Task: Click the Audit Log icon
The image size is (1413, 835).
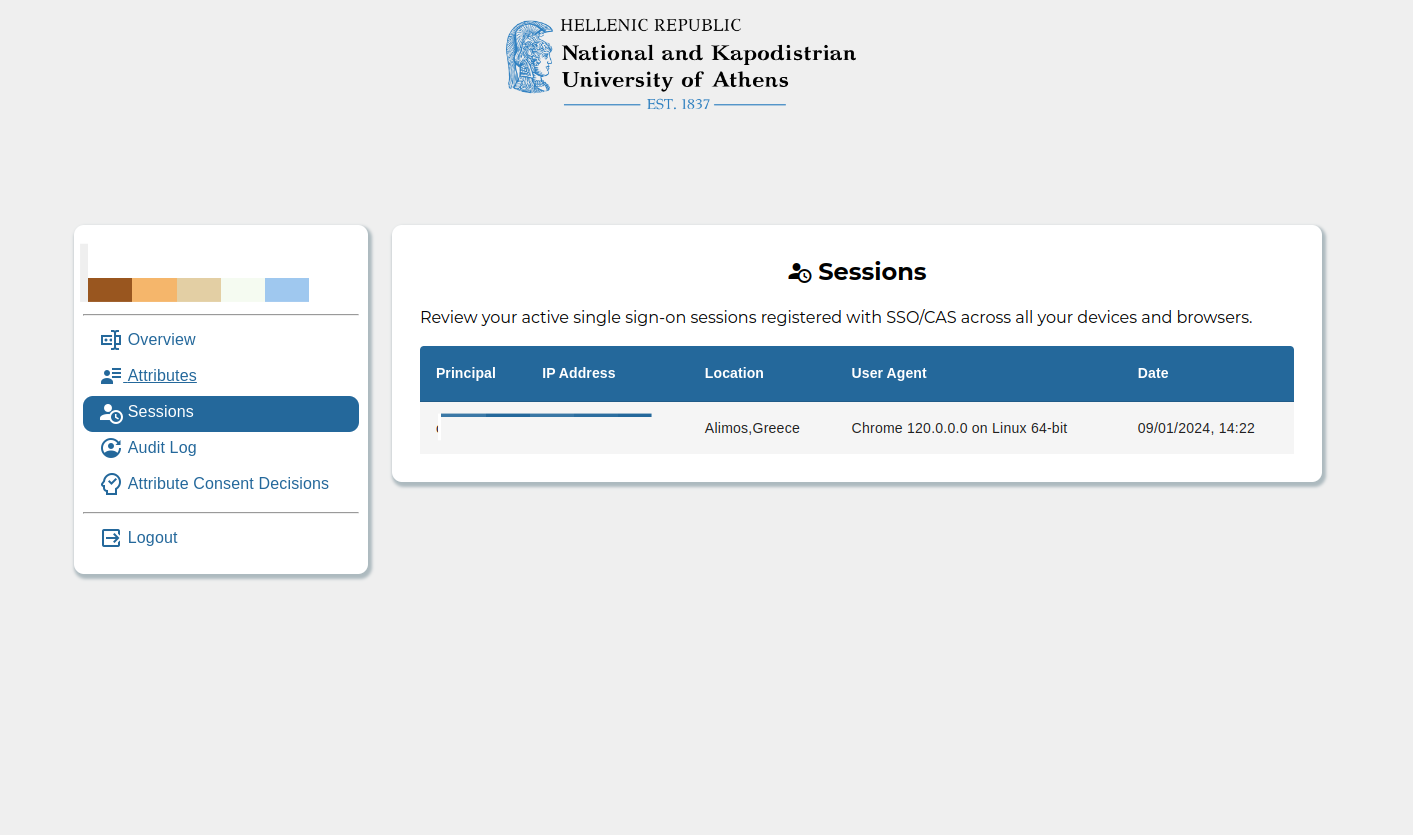Action: [111, 448]
